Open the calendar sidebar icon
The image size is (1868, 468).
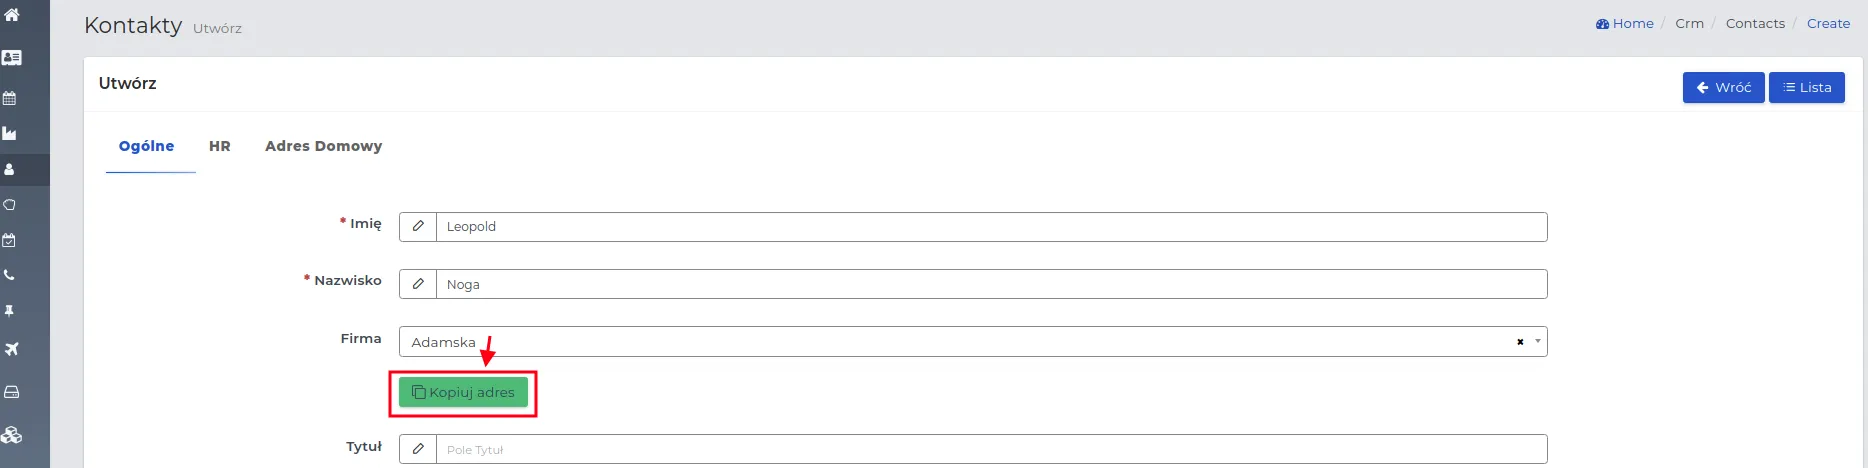click(x=10, y=98)
